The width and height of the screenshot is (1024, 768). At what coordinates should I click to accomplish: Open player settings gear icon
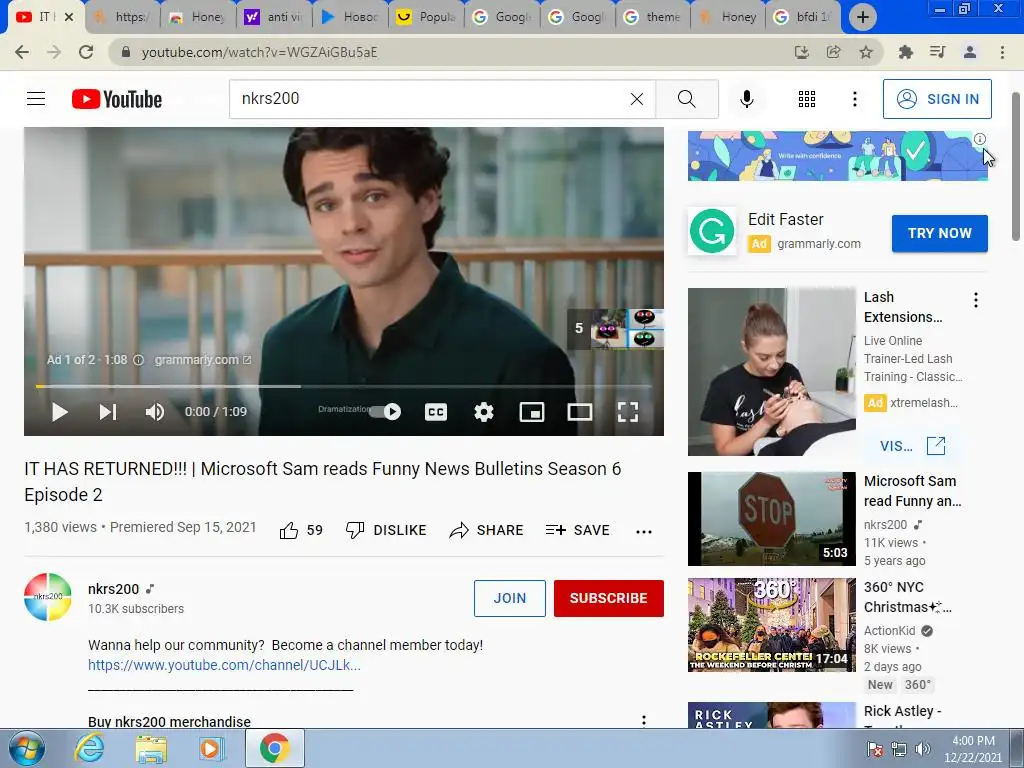(x=484, y=412)
